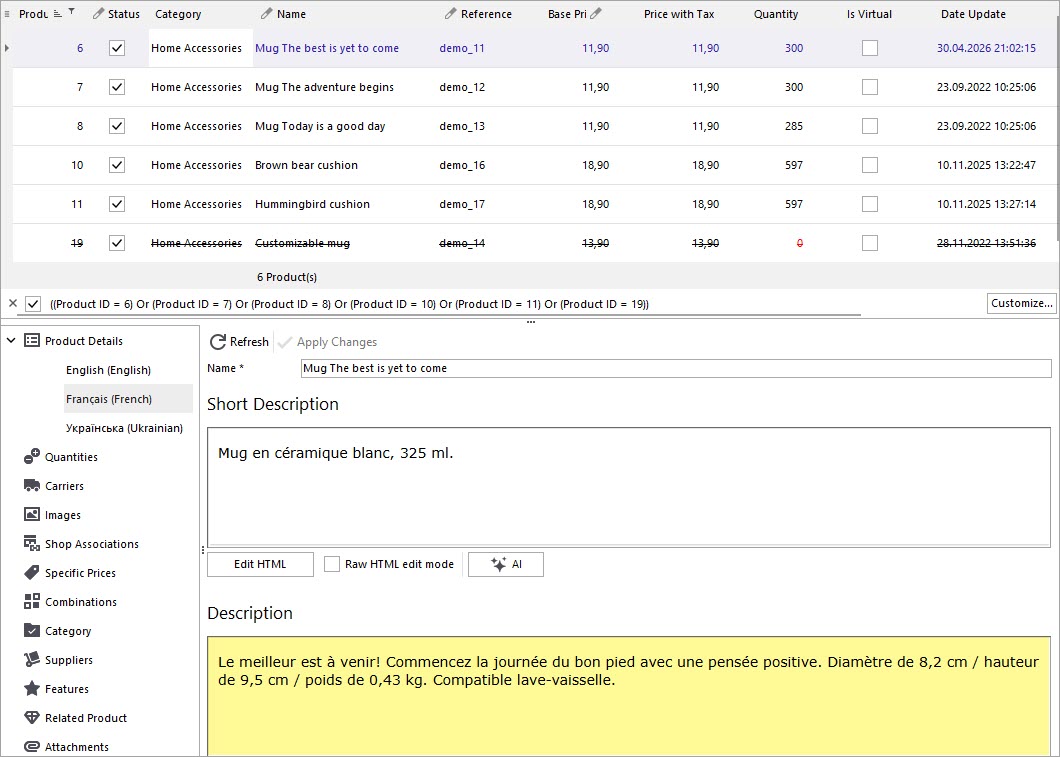Click the grid menu icon at top-left corner
The image size is (1060, 757).
point(7,14)
